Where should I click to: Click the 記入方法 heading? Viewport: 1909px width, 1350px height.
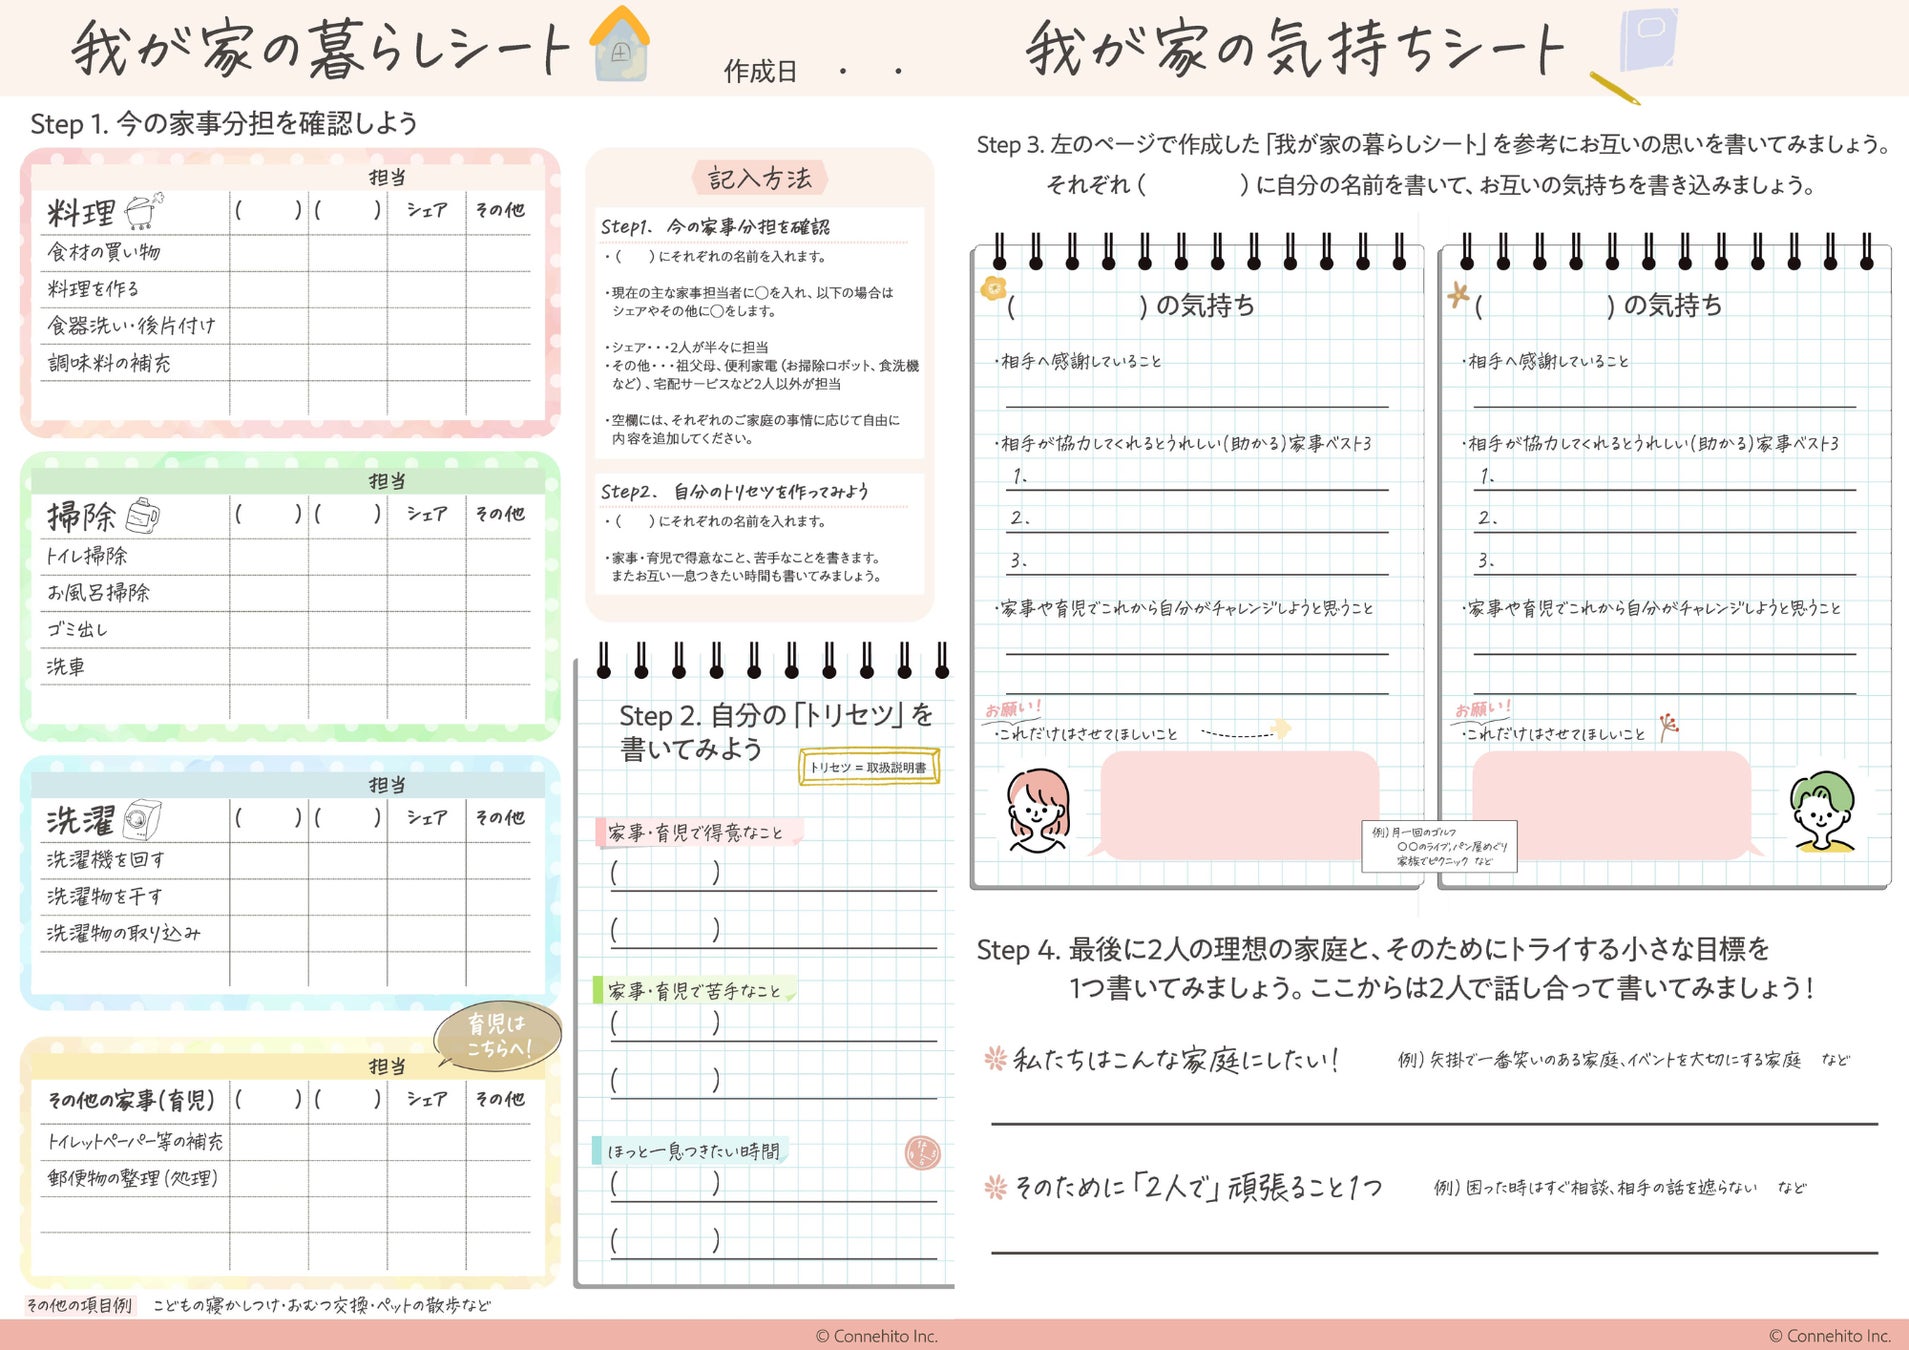(760, 179)
